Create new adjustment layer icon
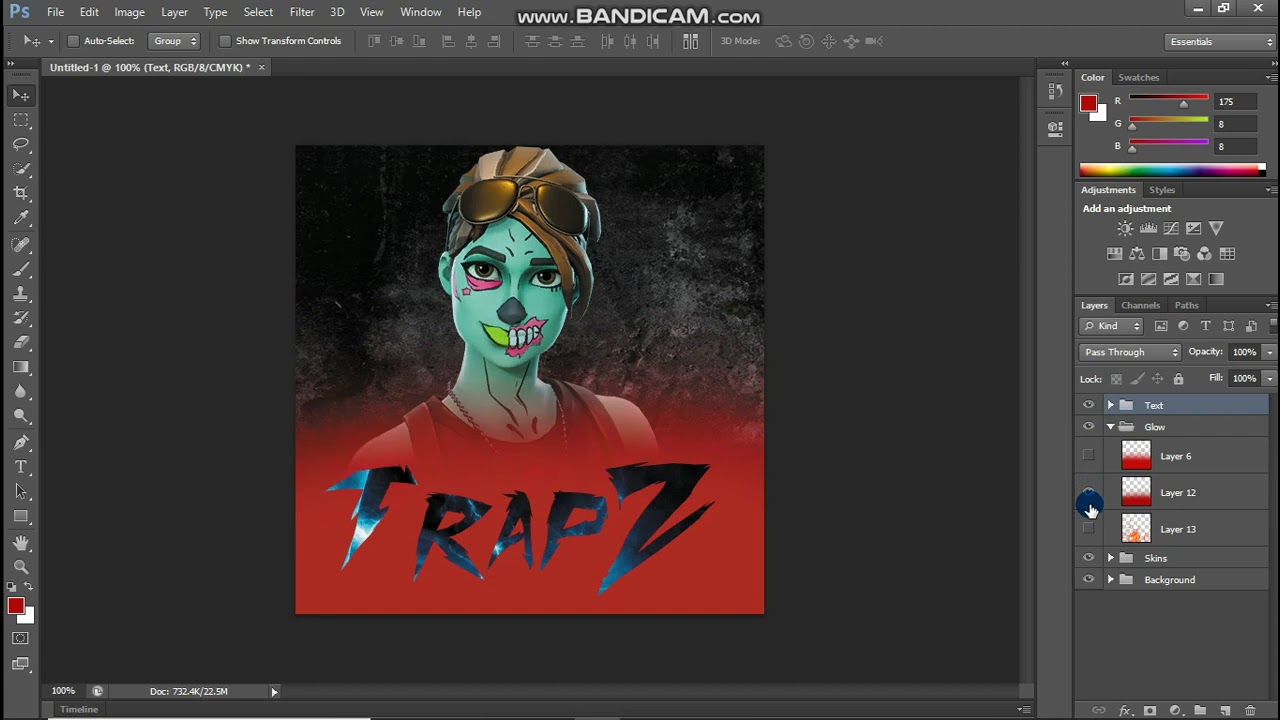The image size is (1280, 720). [x=1174, y=710]
